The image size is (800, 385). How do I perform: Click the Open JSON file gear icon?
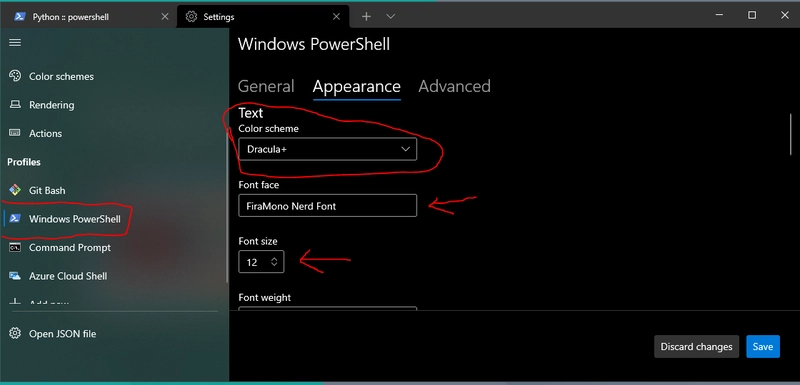[15, 333]
